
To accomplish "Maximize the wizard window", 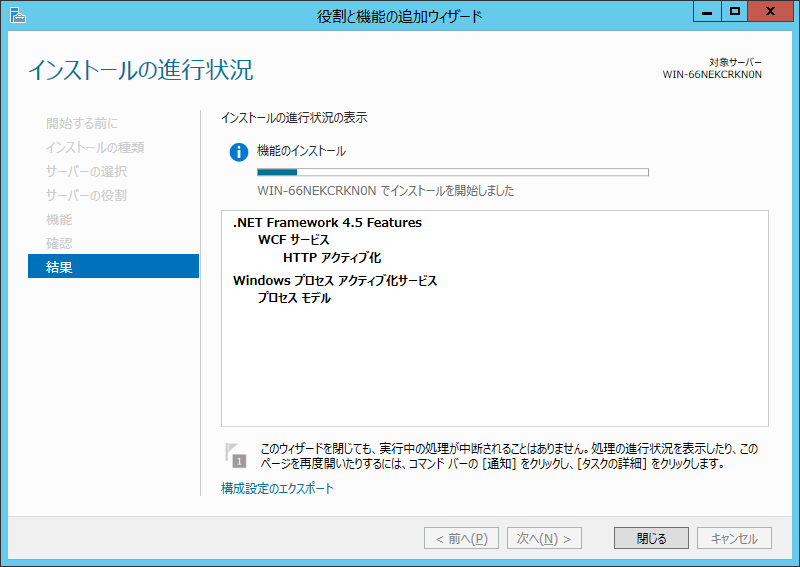I will [x=735, y=12].
